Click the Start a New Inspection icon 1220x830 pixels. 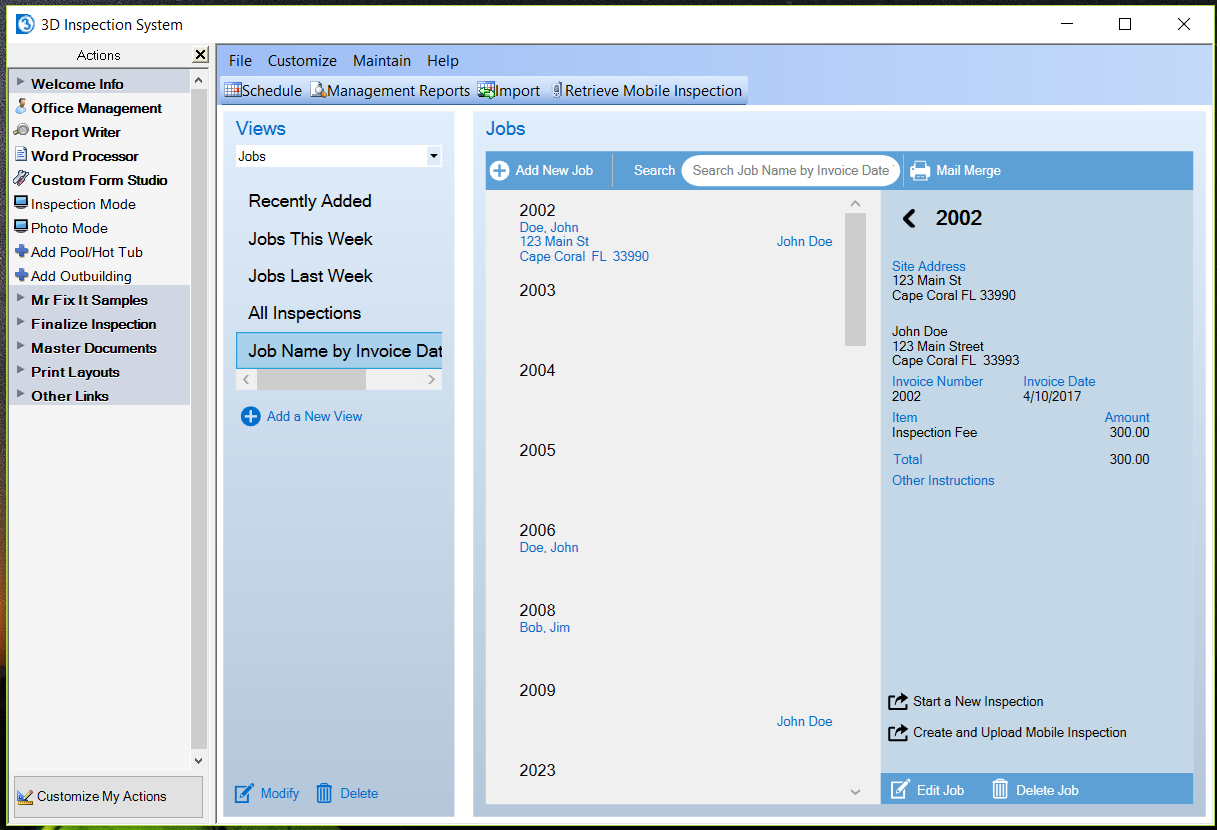click(x=898, y=702)
